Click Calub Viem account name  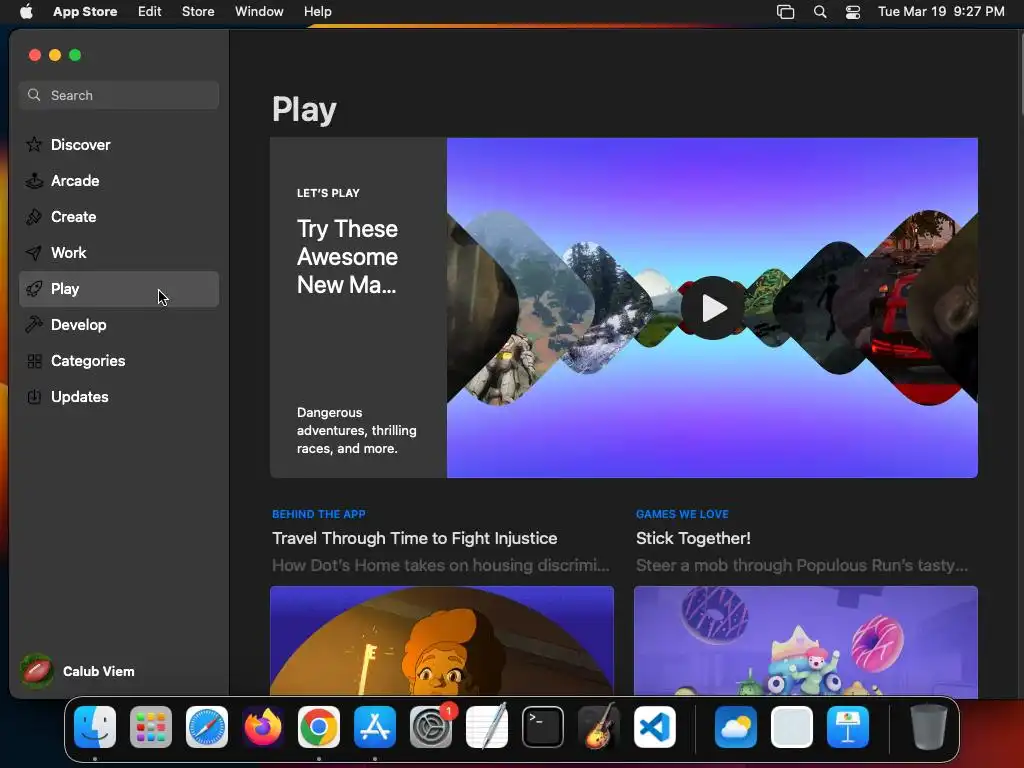point(99,671)
